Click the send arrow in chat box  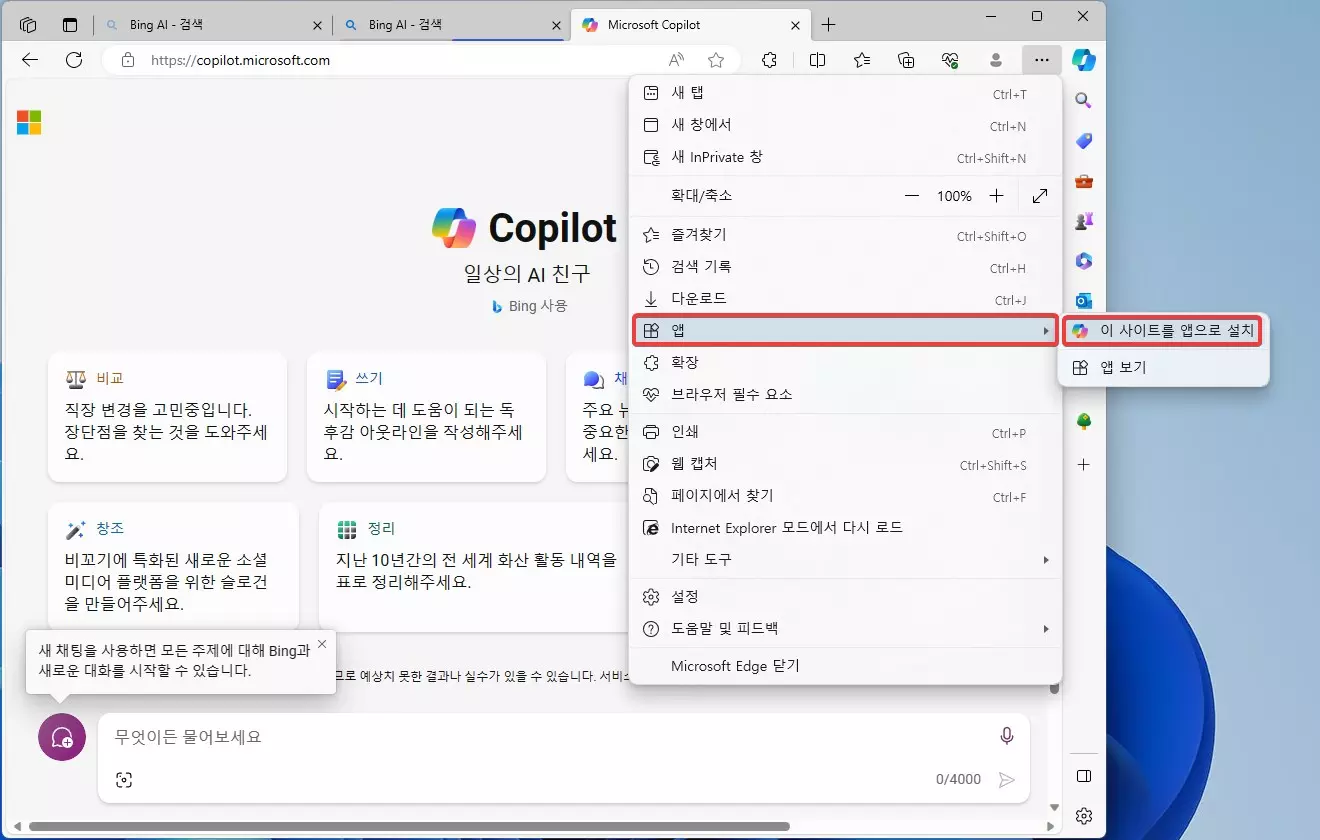[1007, 779]
